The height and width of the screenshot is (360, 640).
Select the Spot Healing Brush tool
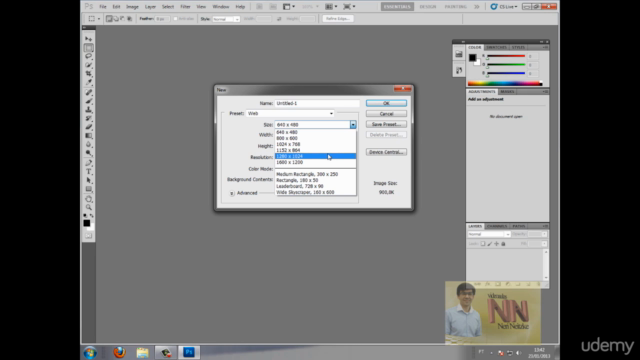pos(89,92)
